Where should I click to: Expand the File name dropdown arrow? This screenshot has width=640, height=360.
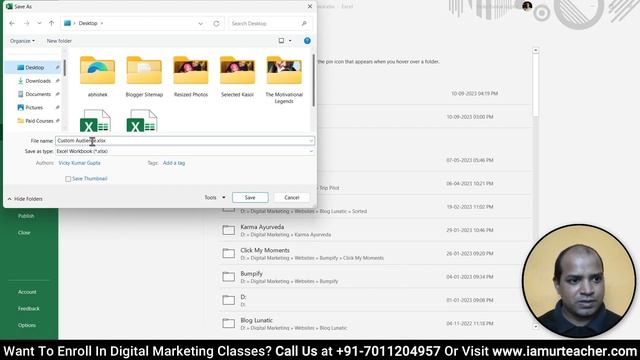click(x=311, y=141)
